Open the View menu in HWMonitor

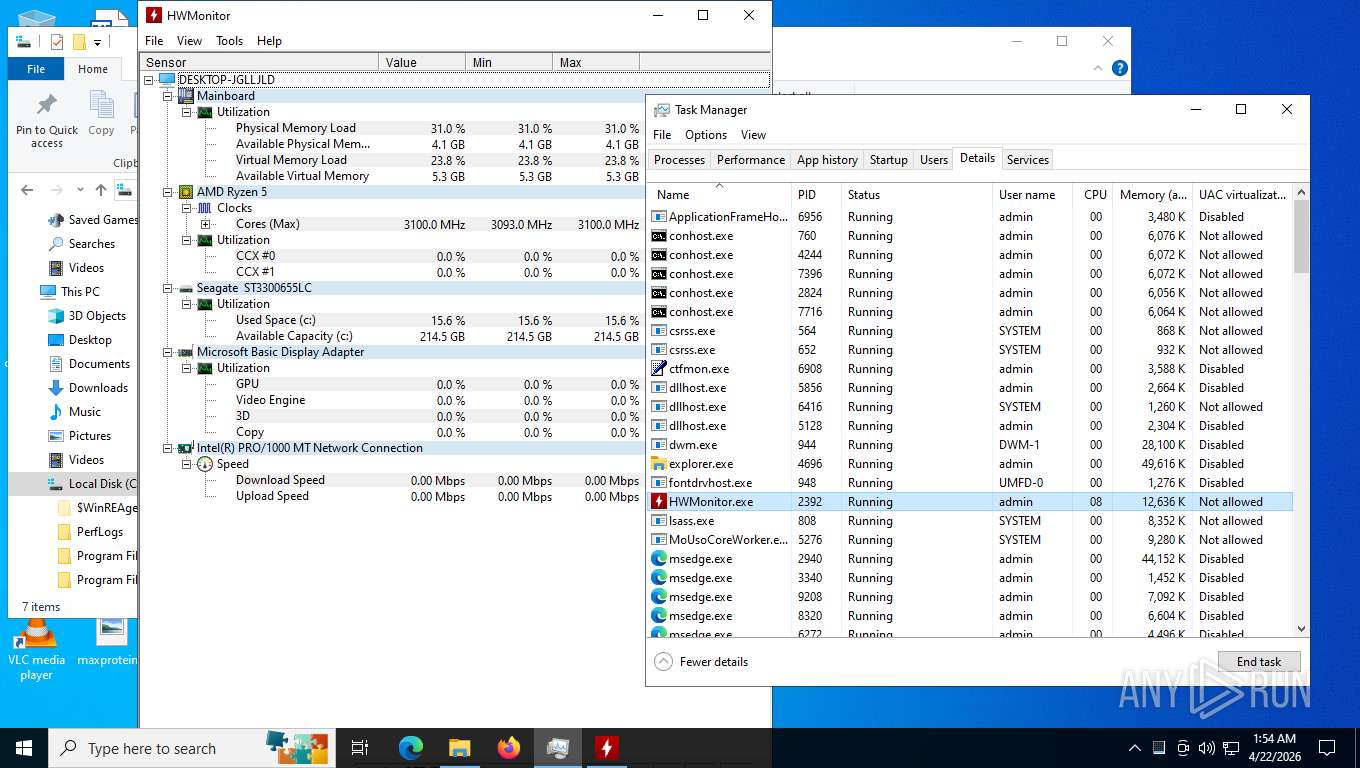click(x=189, y=41)
